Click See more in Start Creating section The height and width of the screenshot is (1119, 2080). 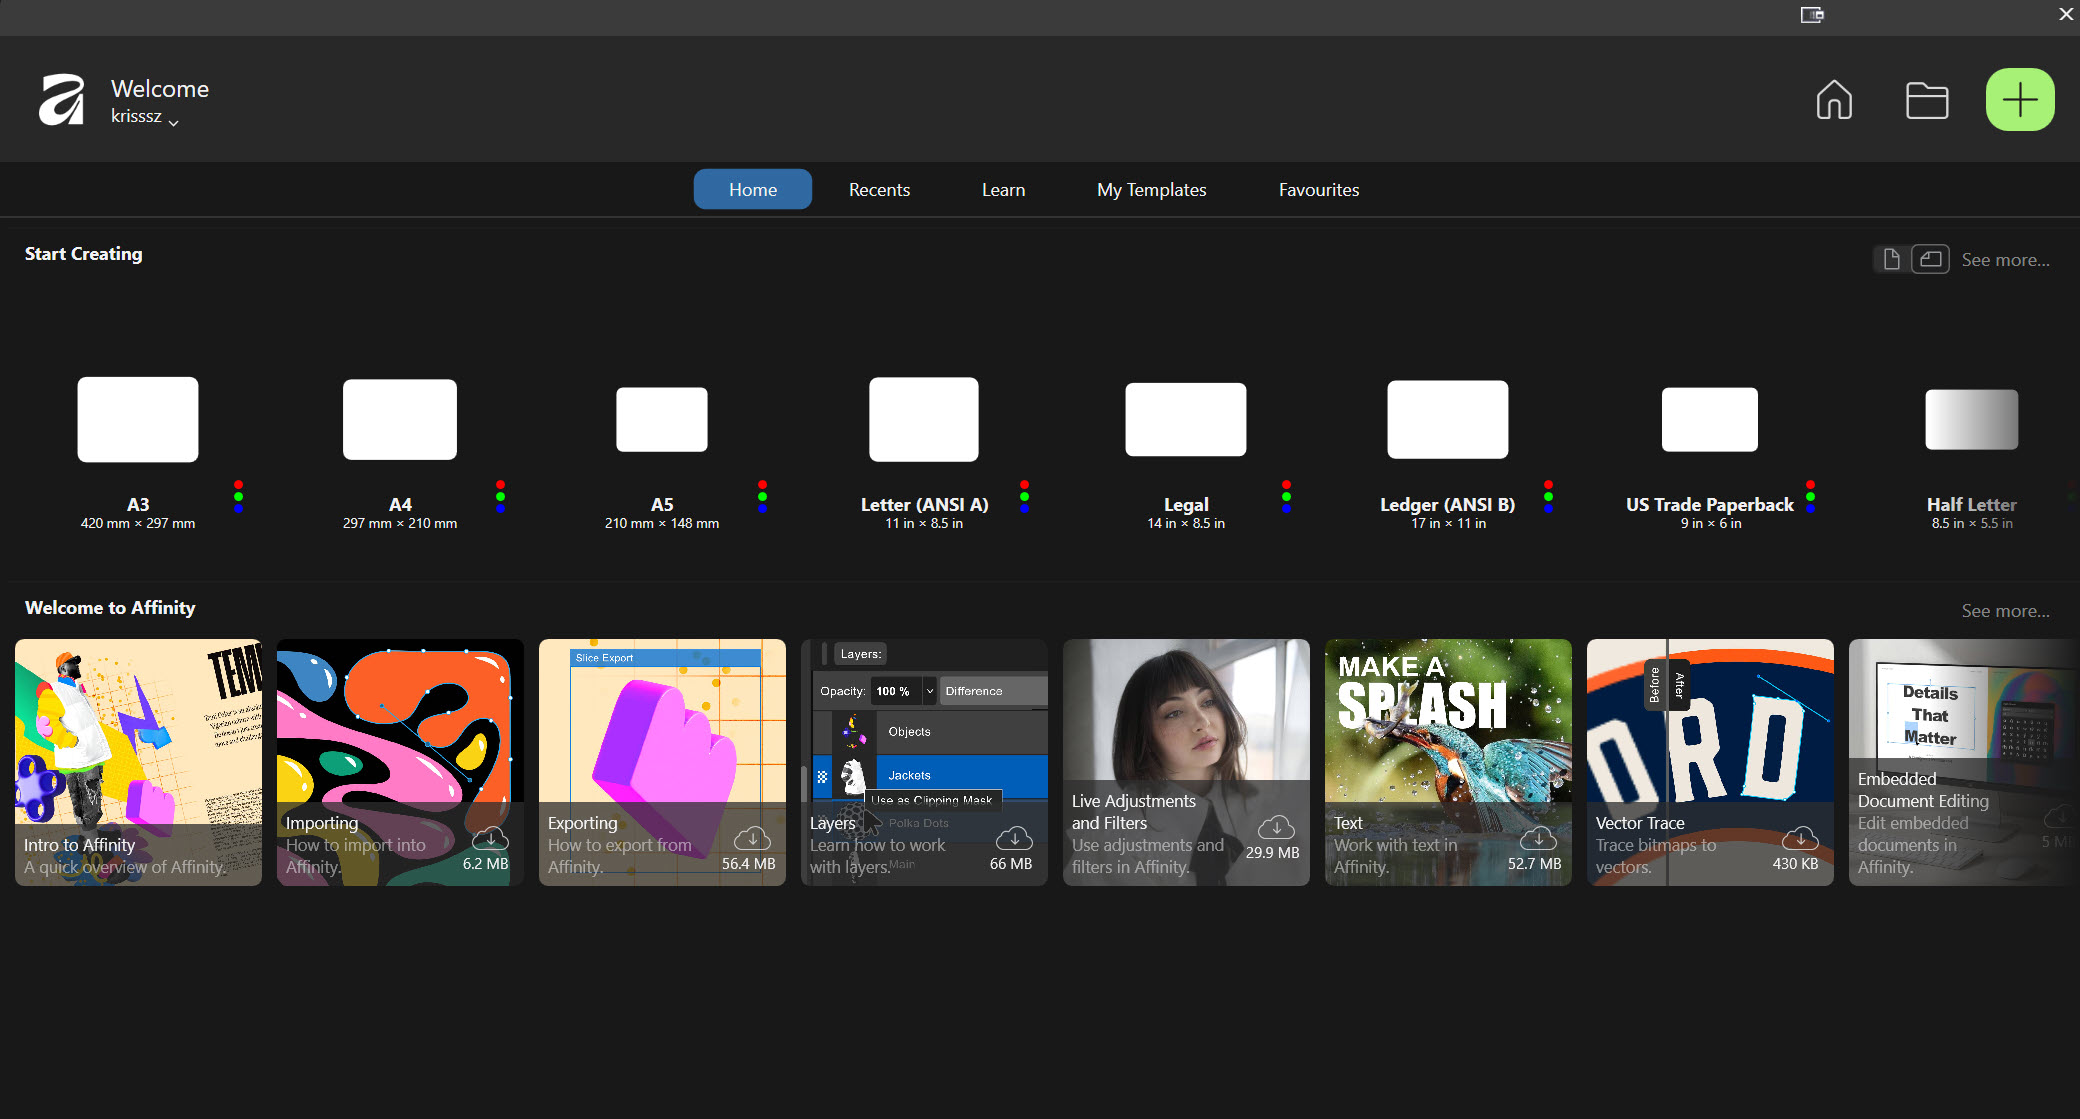click(x=2005, y=260)
